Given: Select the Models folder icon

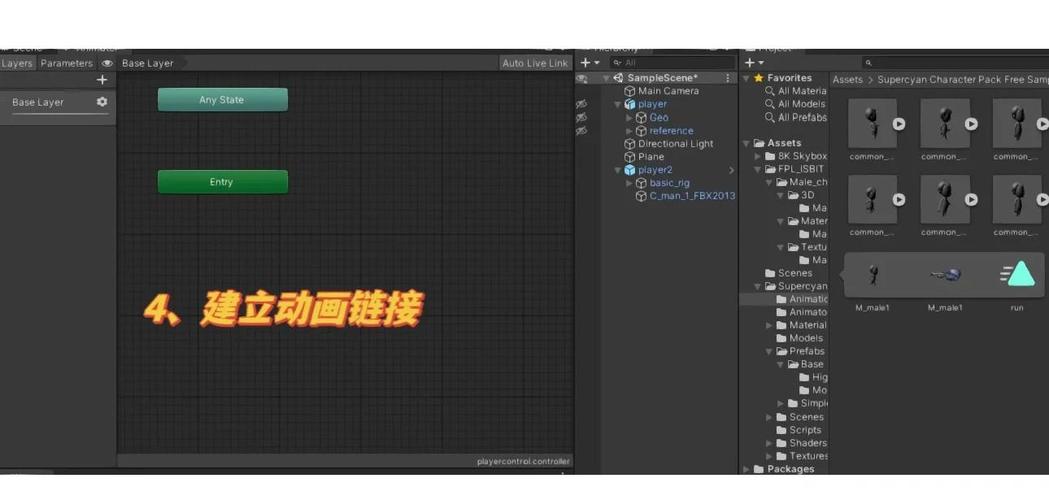Looking at the screenshot, I should [x=781, y=338].
